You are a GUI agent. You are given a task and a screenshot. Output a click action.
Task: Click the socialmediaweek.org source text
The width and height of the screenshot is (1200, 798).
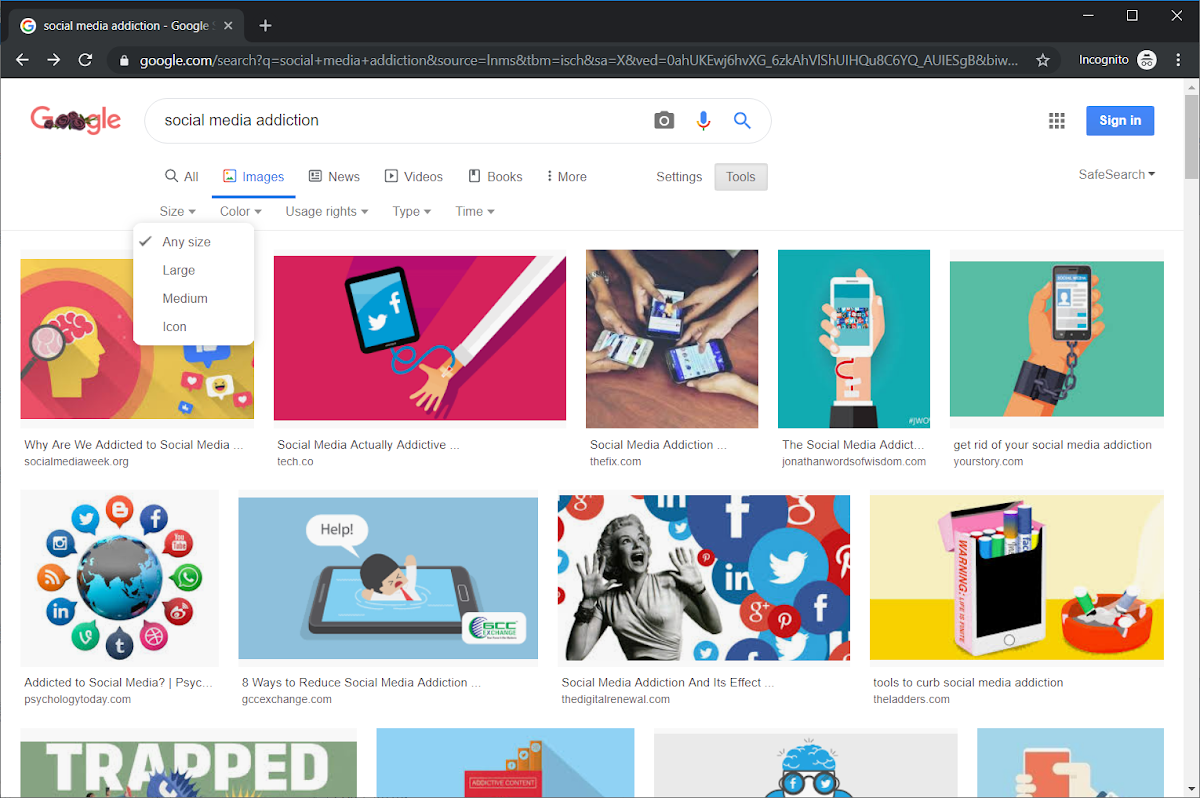pos(76,462)
